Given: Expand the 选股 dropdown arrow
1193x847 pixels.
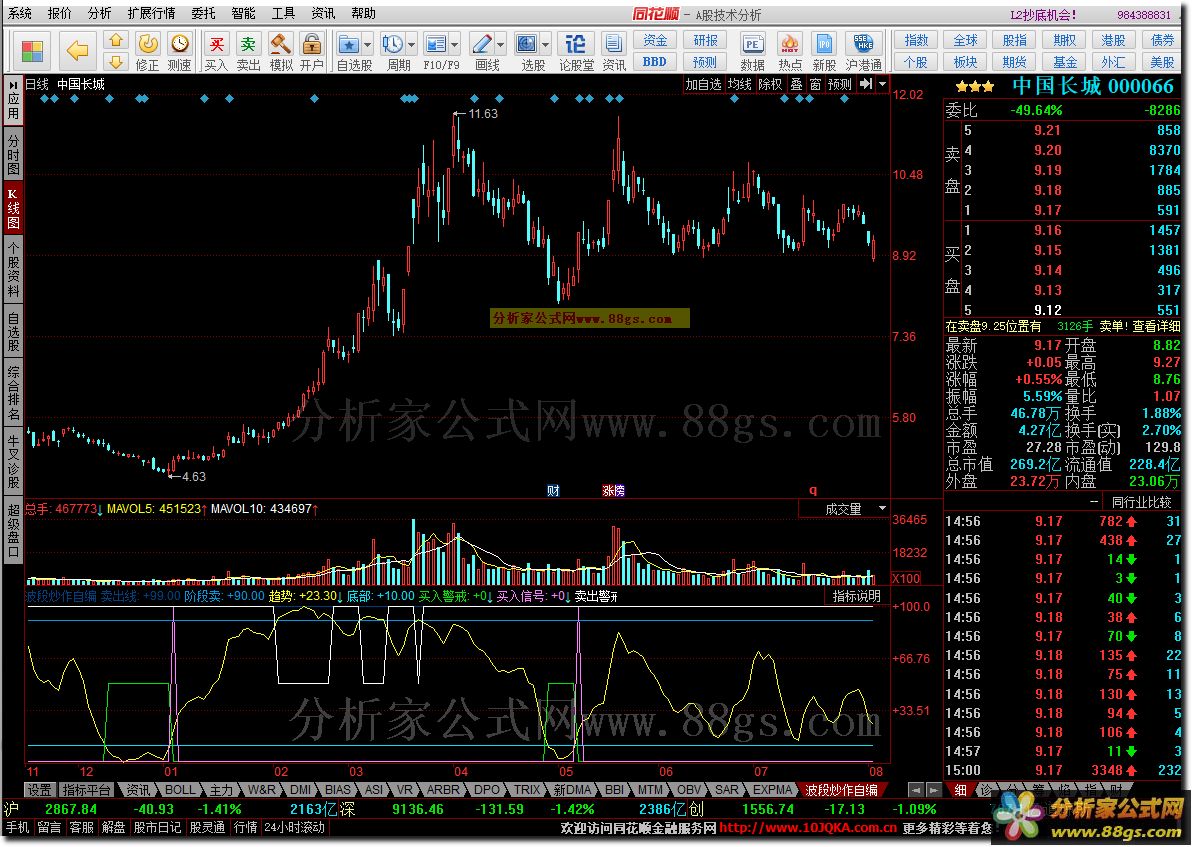Looking at the screenshot, I should [546, 44].
